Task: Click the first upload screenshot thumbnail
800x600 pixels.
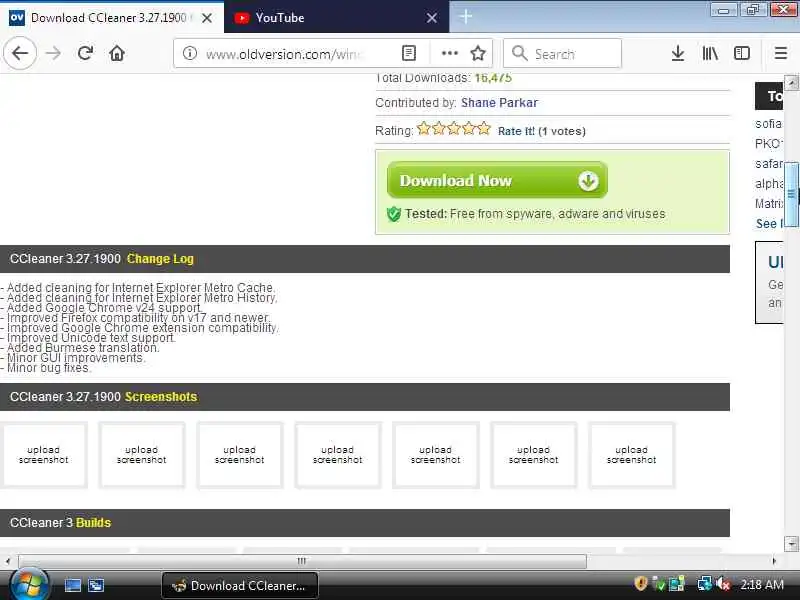Action: (43, 455)
